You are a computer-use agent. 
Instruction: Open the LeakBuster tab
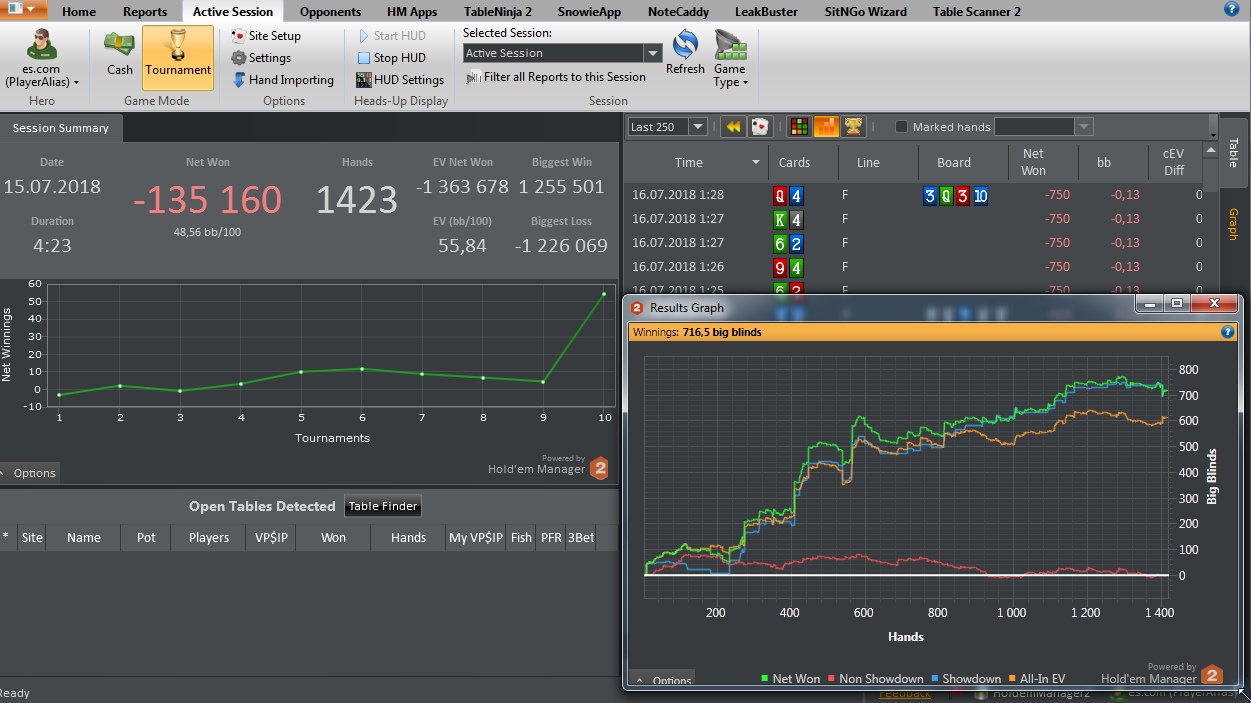point(766,12)
